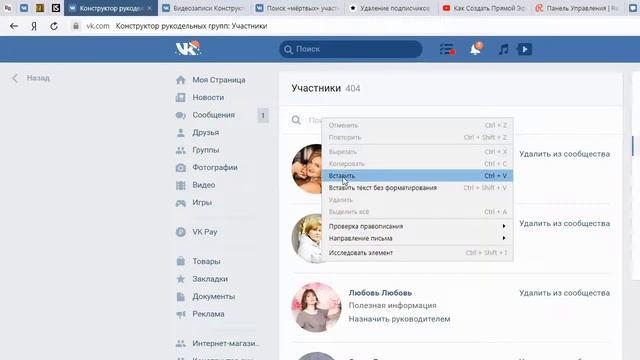Click the browser back arrow
Viewport: 640px width, 360px height.
point(14,26)
